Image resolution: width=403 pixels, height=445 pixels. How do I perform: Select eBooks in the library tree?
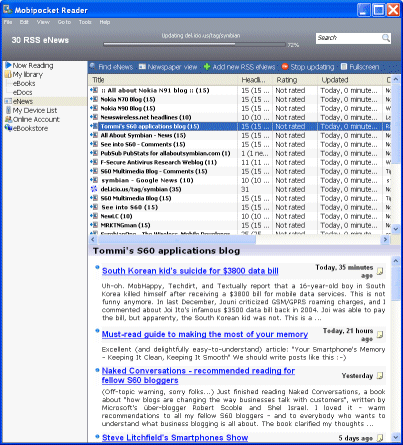24,83
